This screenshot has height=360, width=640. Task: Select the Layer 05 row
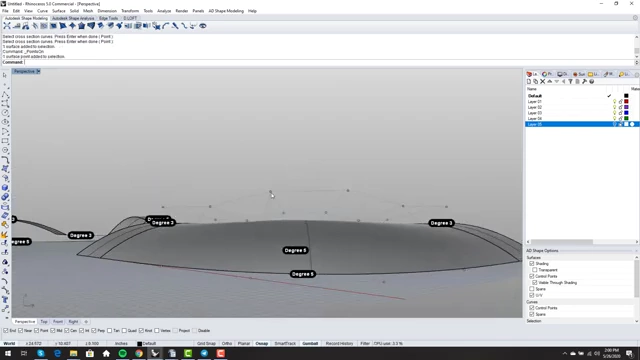tap(582, 124)
